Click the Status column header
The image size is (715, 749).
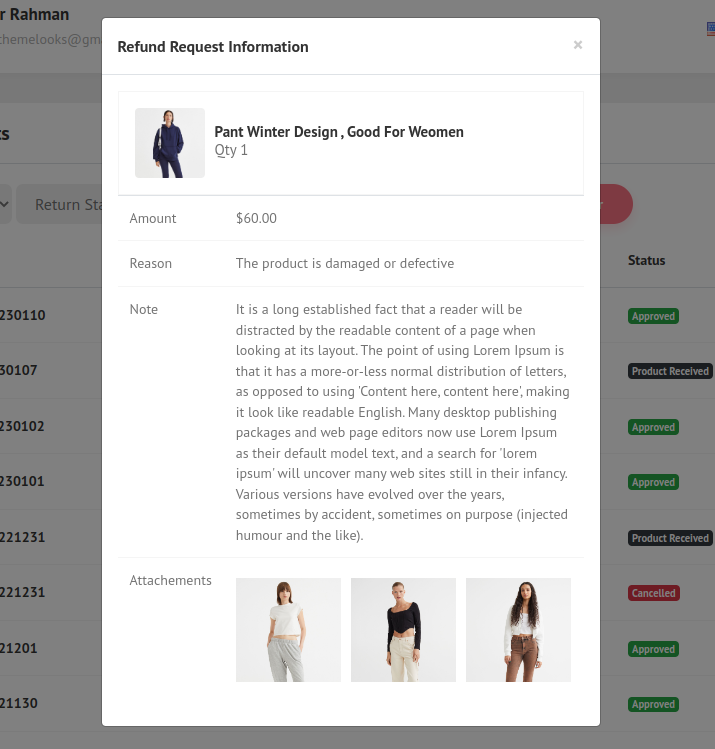coord(646,260)
